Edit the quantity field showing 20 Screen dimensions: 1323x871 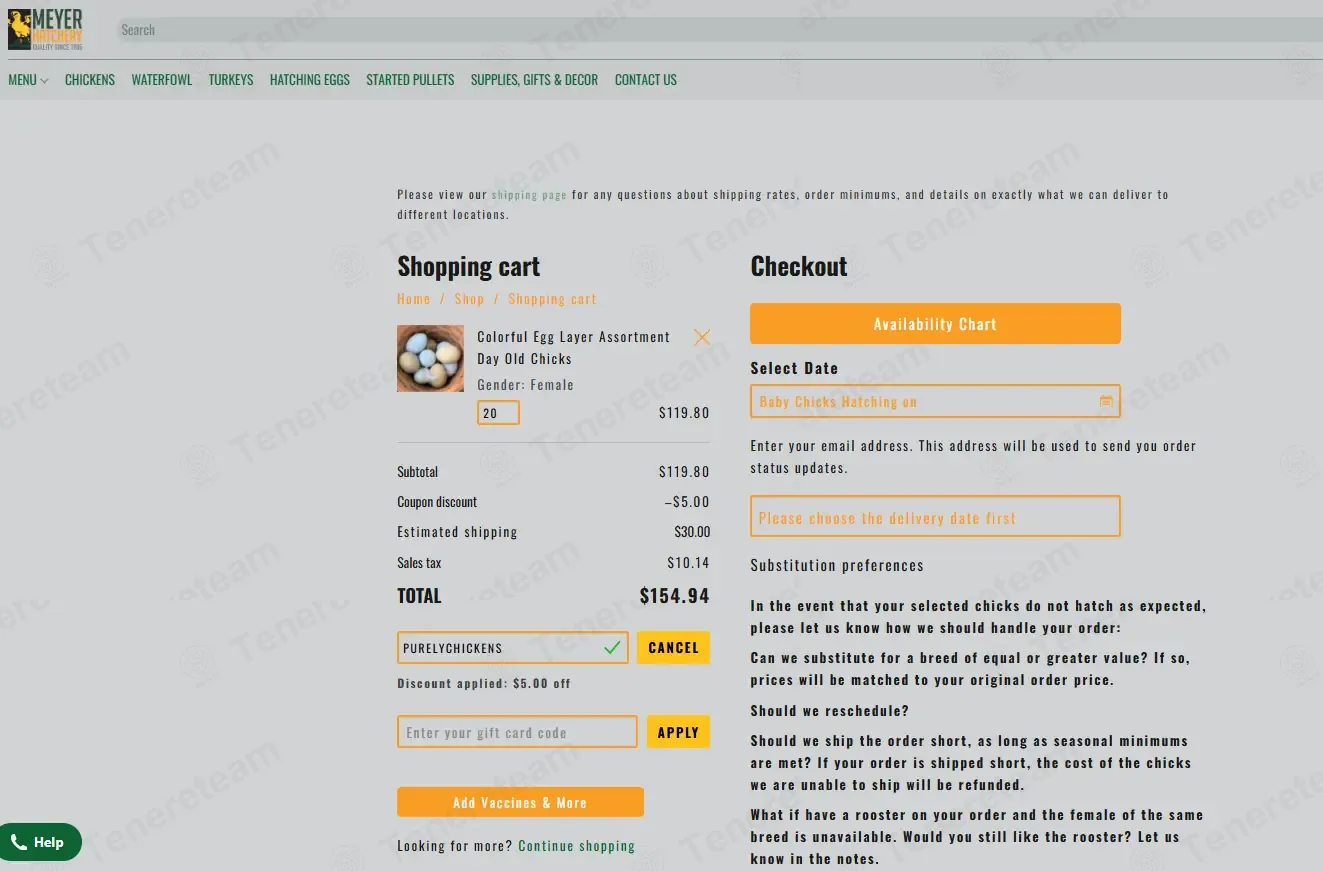pyautogui.click(x=498, y=413)
